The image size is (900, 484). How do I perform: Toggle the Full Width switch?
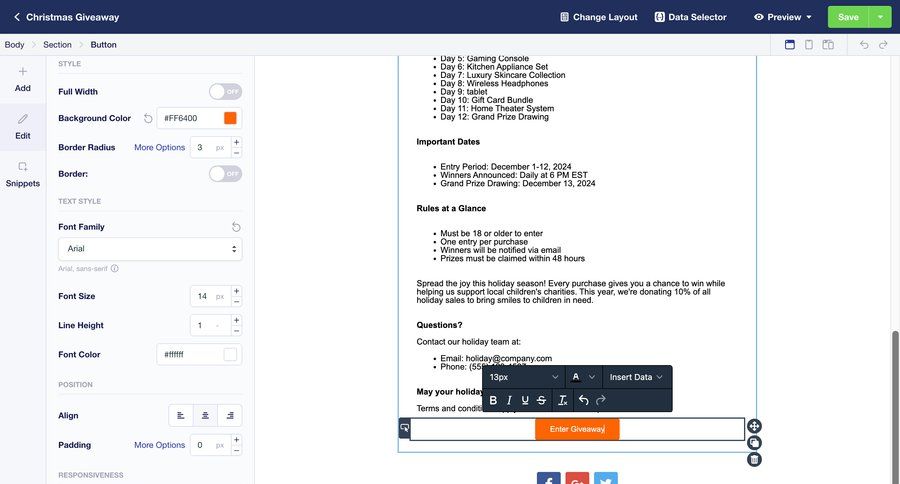pos(225,92)
